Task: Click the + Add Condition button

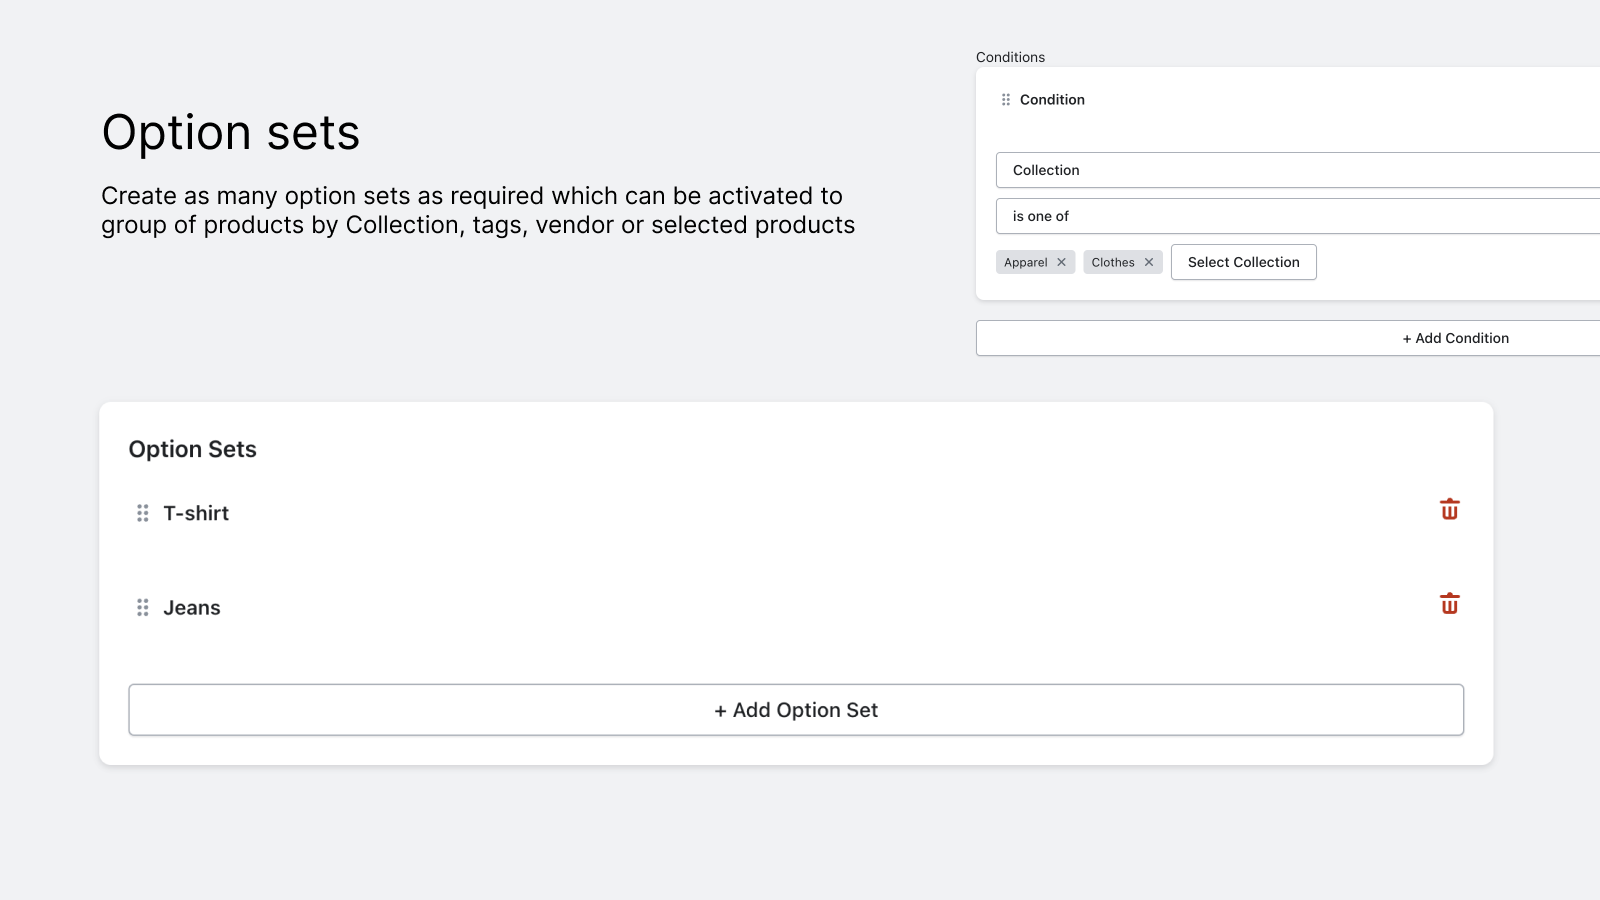Action: click(1455, 337)
